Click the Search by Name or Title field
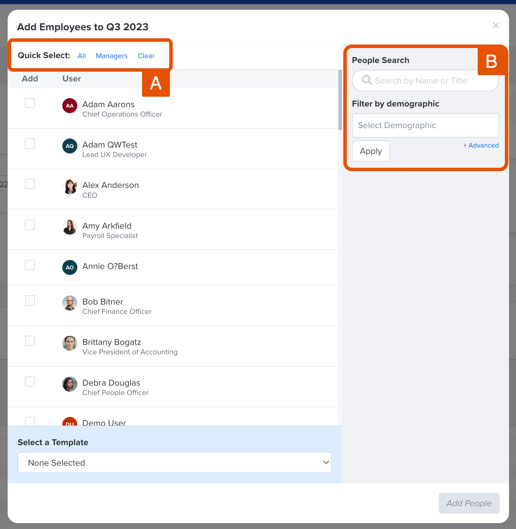 (425, 81)
